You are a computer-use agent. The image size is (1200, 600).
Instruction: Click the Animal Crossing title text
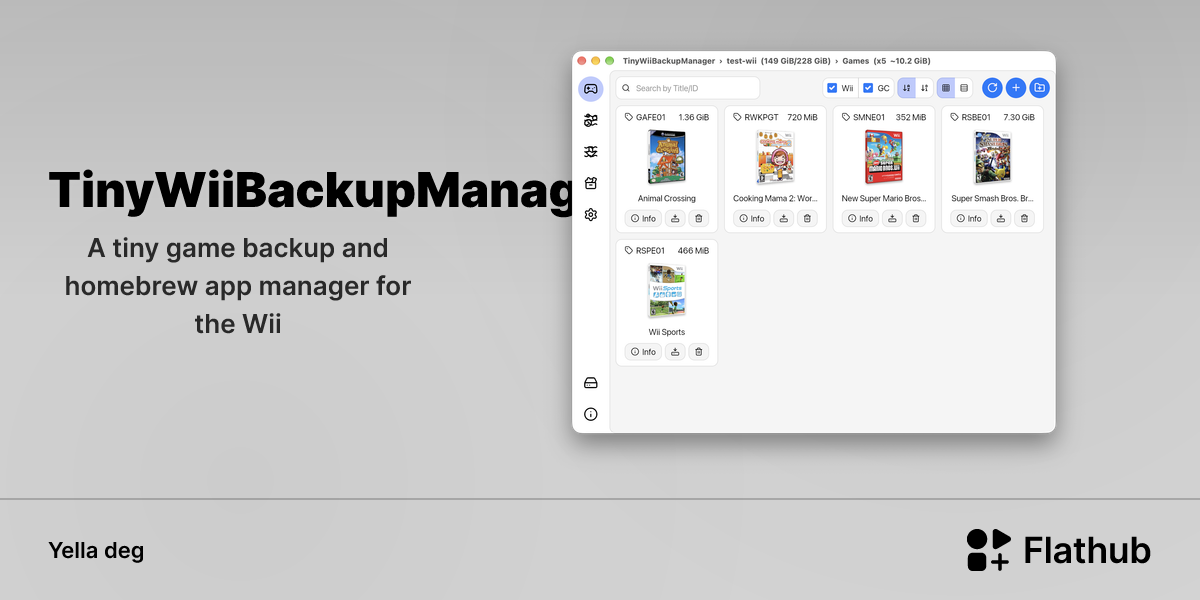(x=667, y=198)
